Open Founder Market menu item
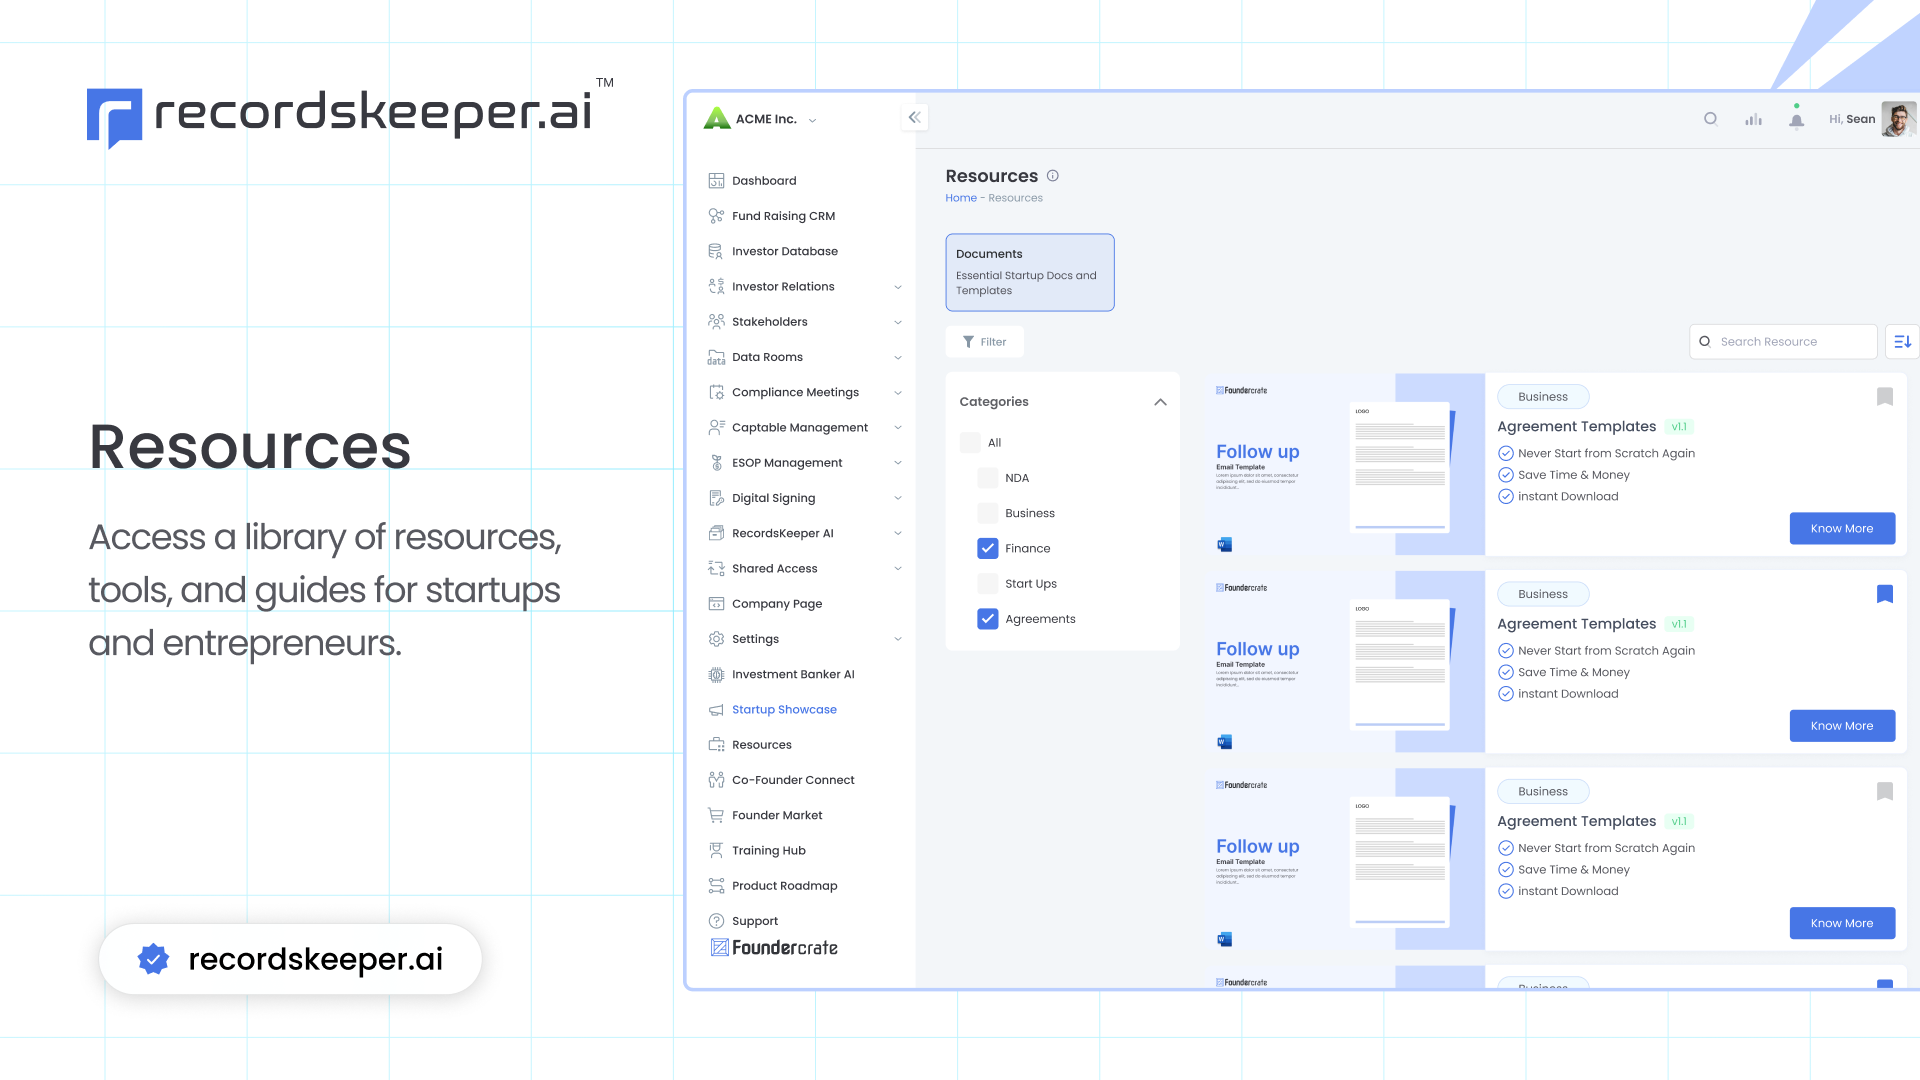The width and height of the screenshot is (1920, 1080). click(x=777, y=815)
